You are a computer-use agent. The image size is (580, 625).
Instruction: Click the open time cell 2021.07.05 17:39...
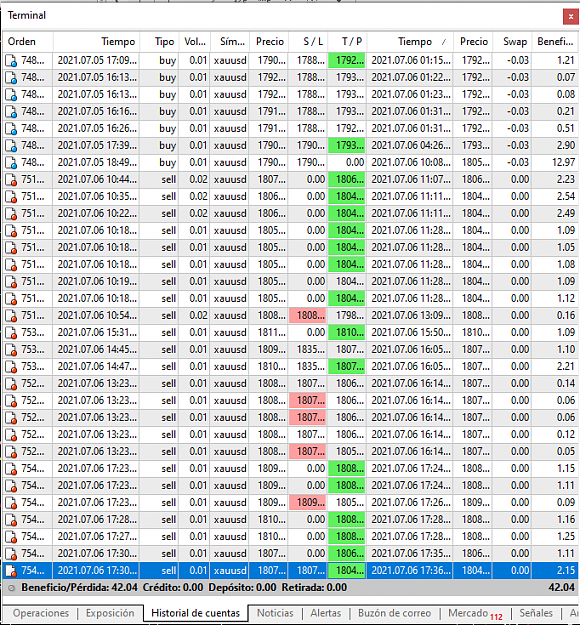96,145
